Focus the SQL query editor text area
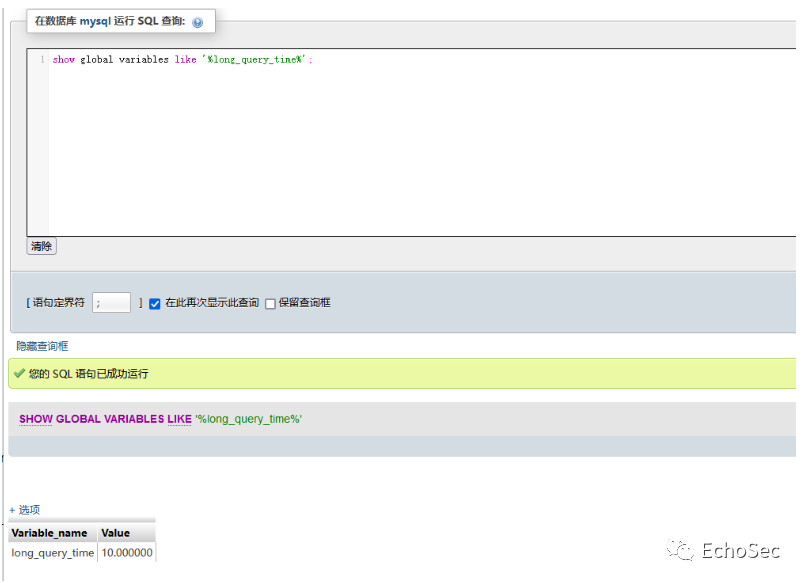 [x=411, y=142]
